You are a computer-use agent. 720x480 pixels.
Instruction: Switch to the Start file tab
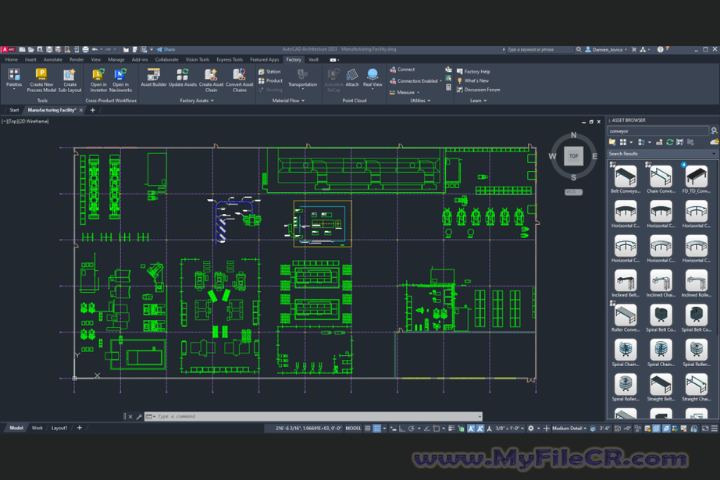point(14,110)
